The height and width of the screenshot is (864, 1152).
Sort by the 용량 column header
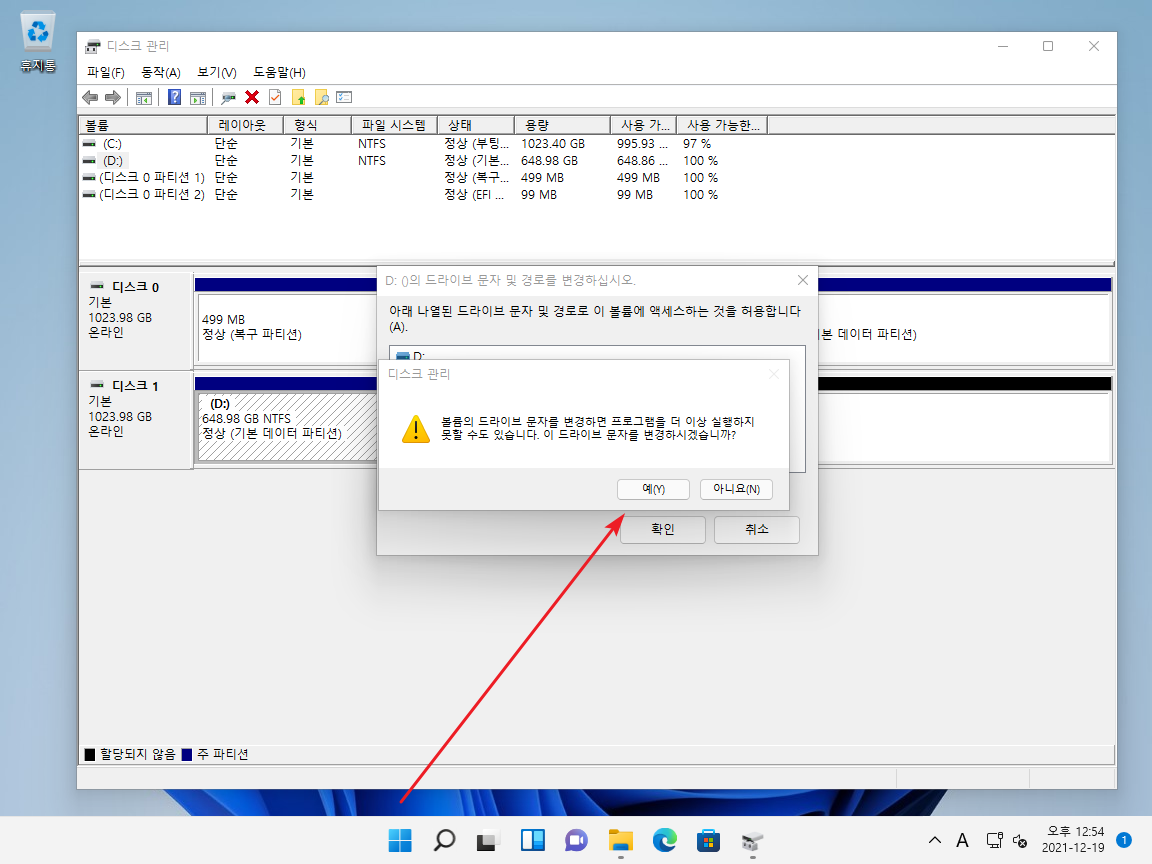pos(562,125)
